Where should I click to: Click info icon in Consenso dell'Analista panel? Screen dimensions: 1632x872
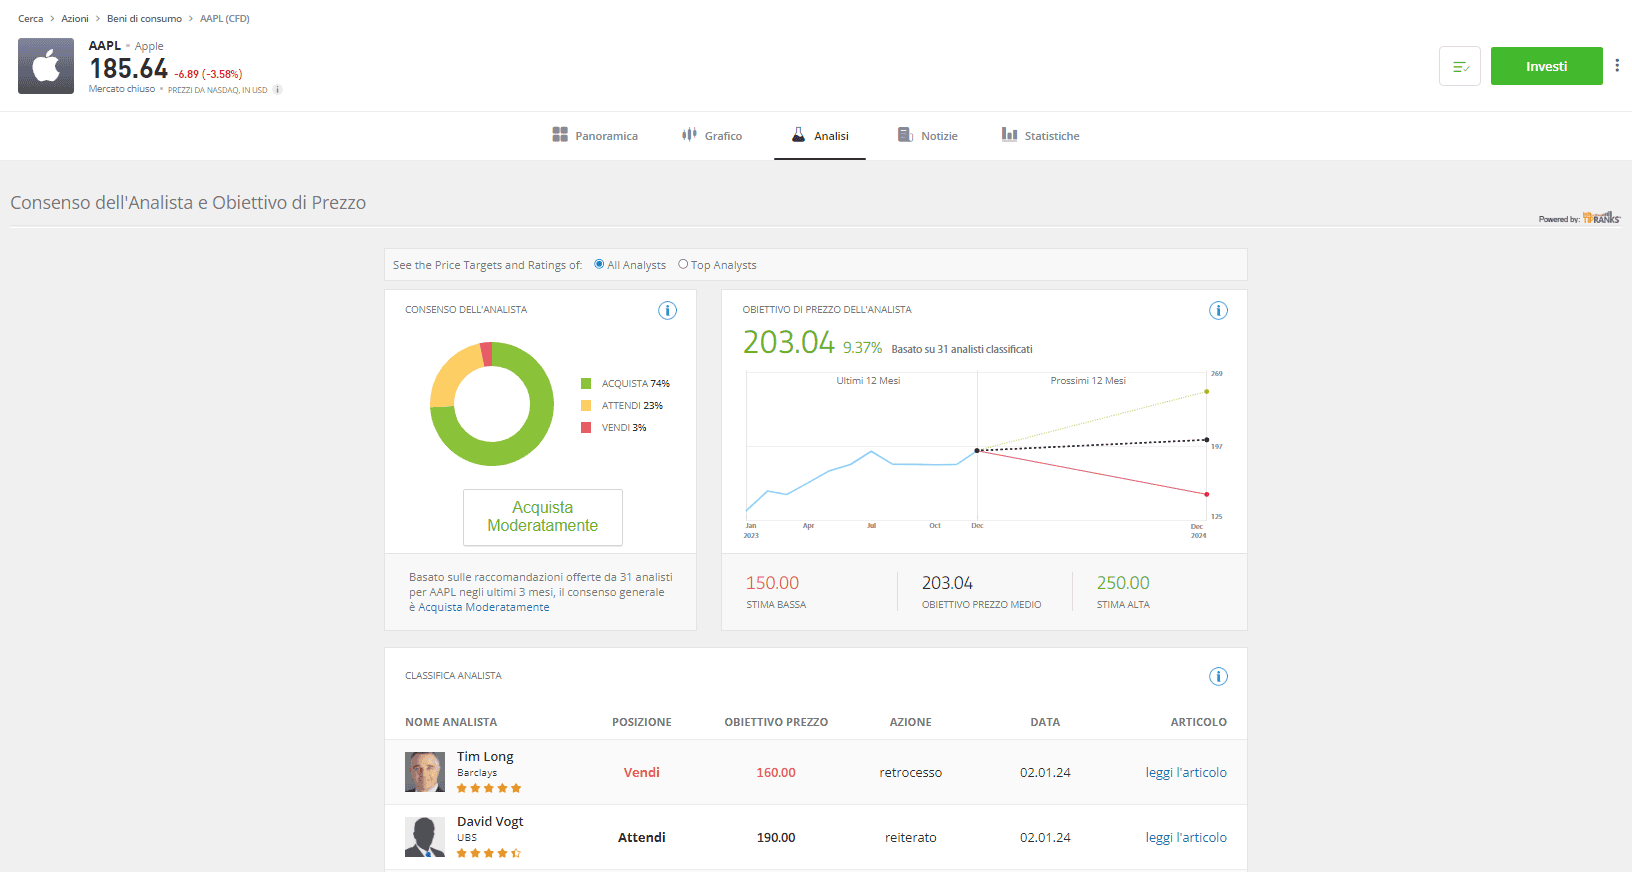pyautogui.click(x=667, y=310)
